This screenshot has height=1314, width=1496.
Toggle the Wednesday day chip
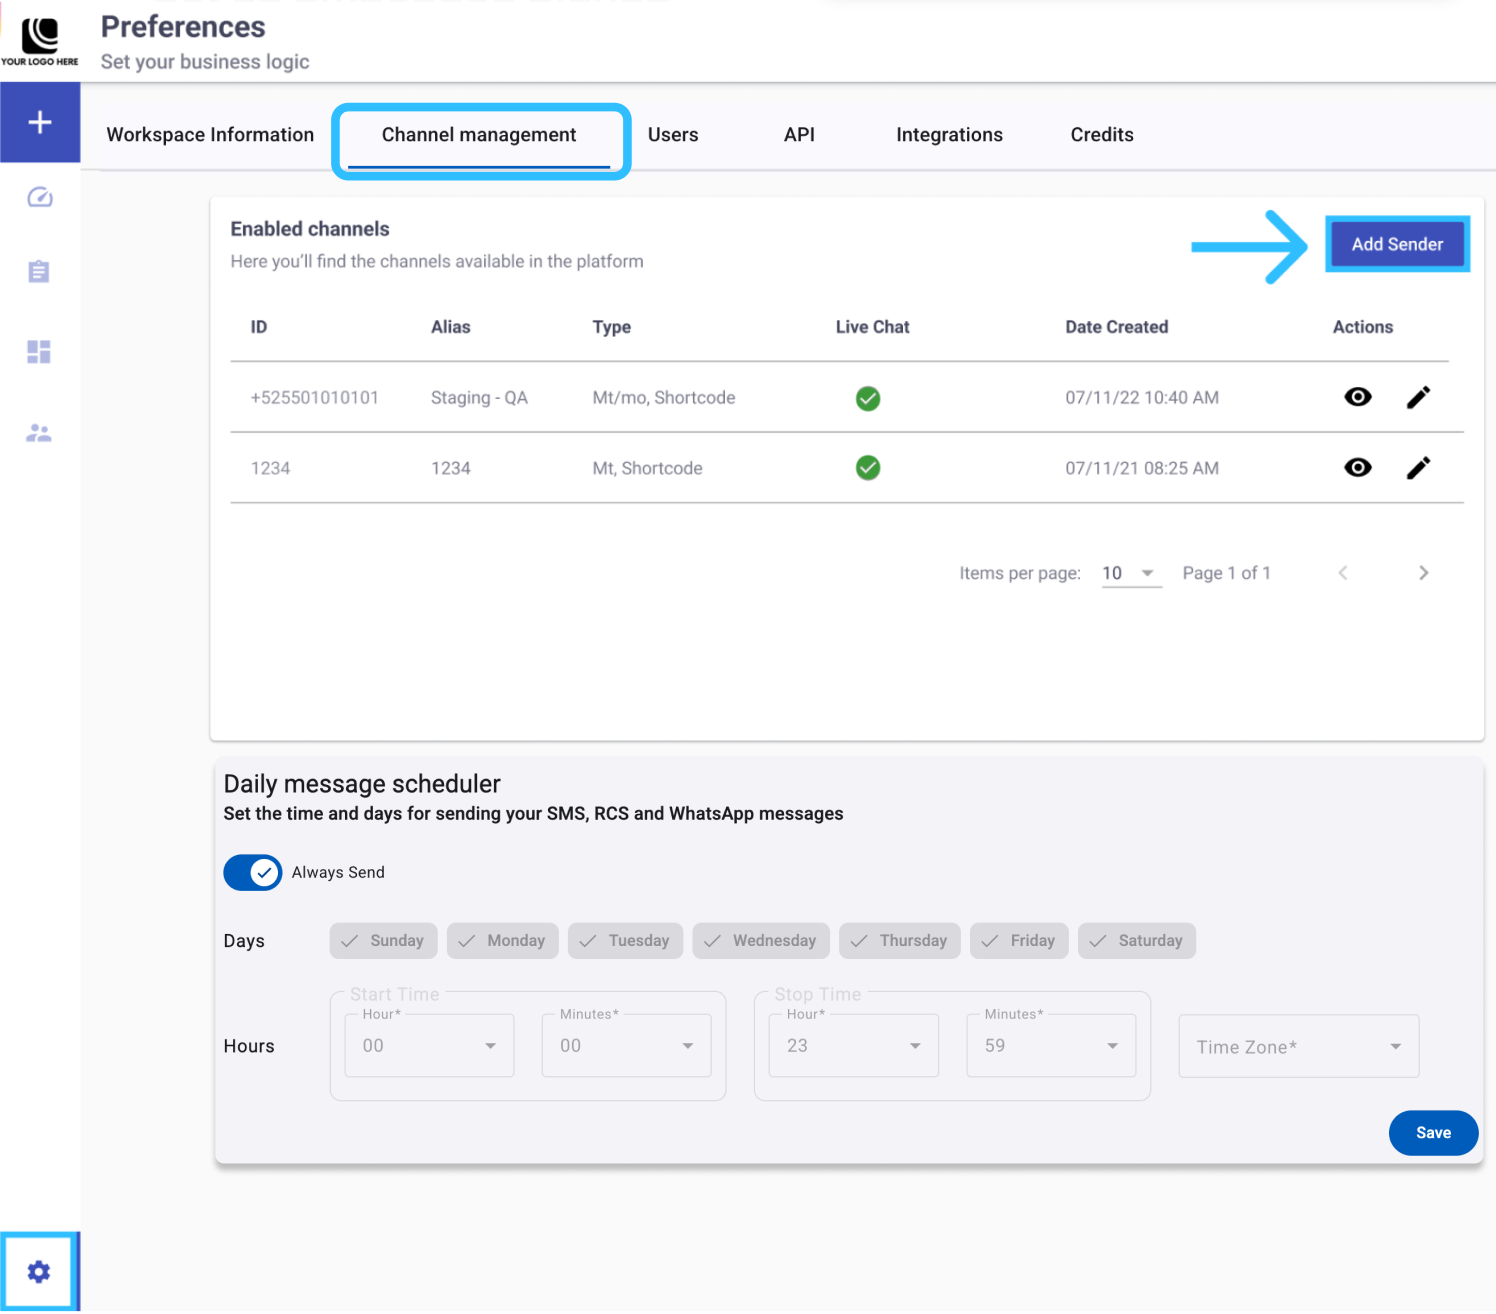[x=761, y=941]
